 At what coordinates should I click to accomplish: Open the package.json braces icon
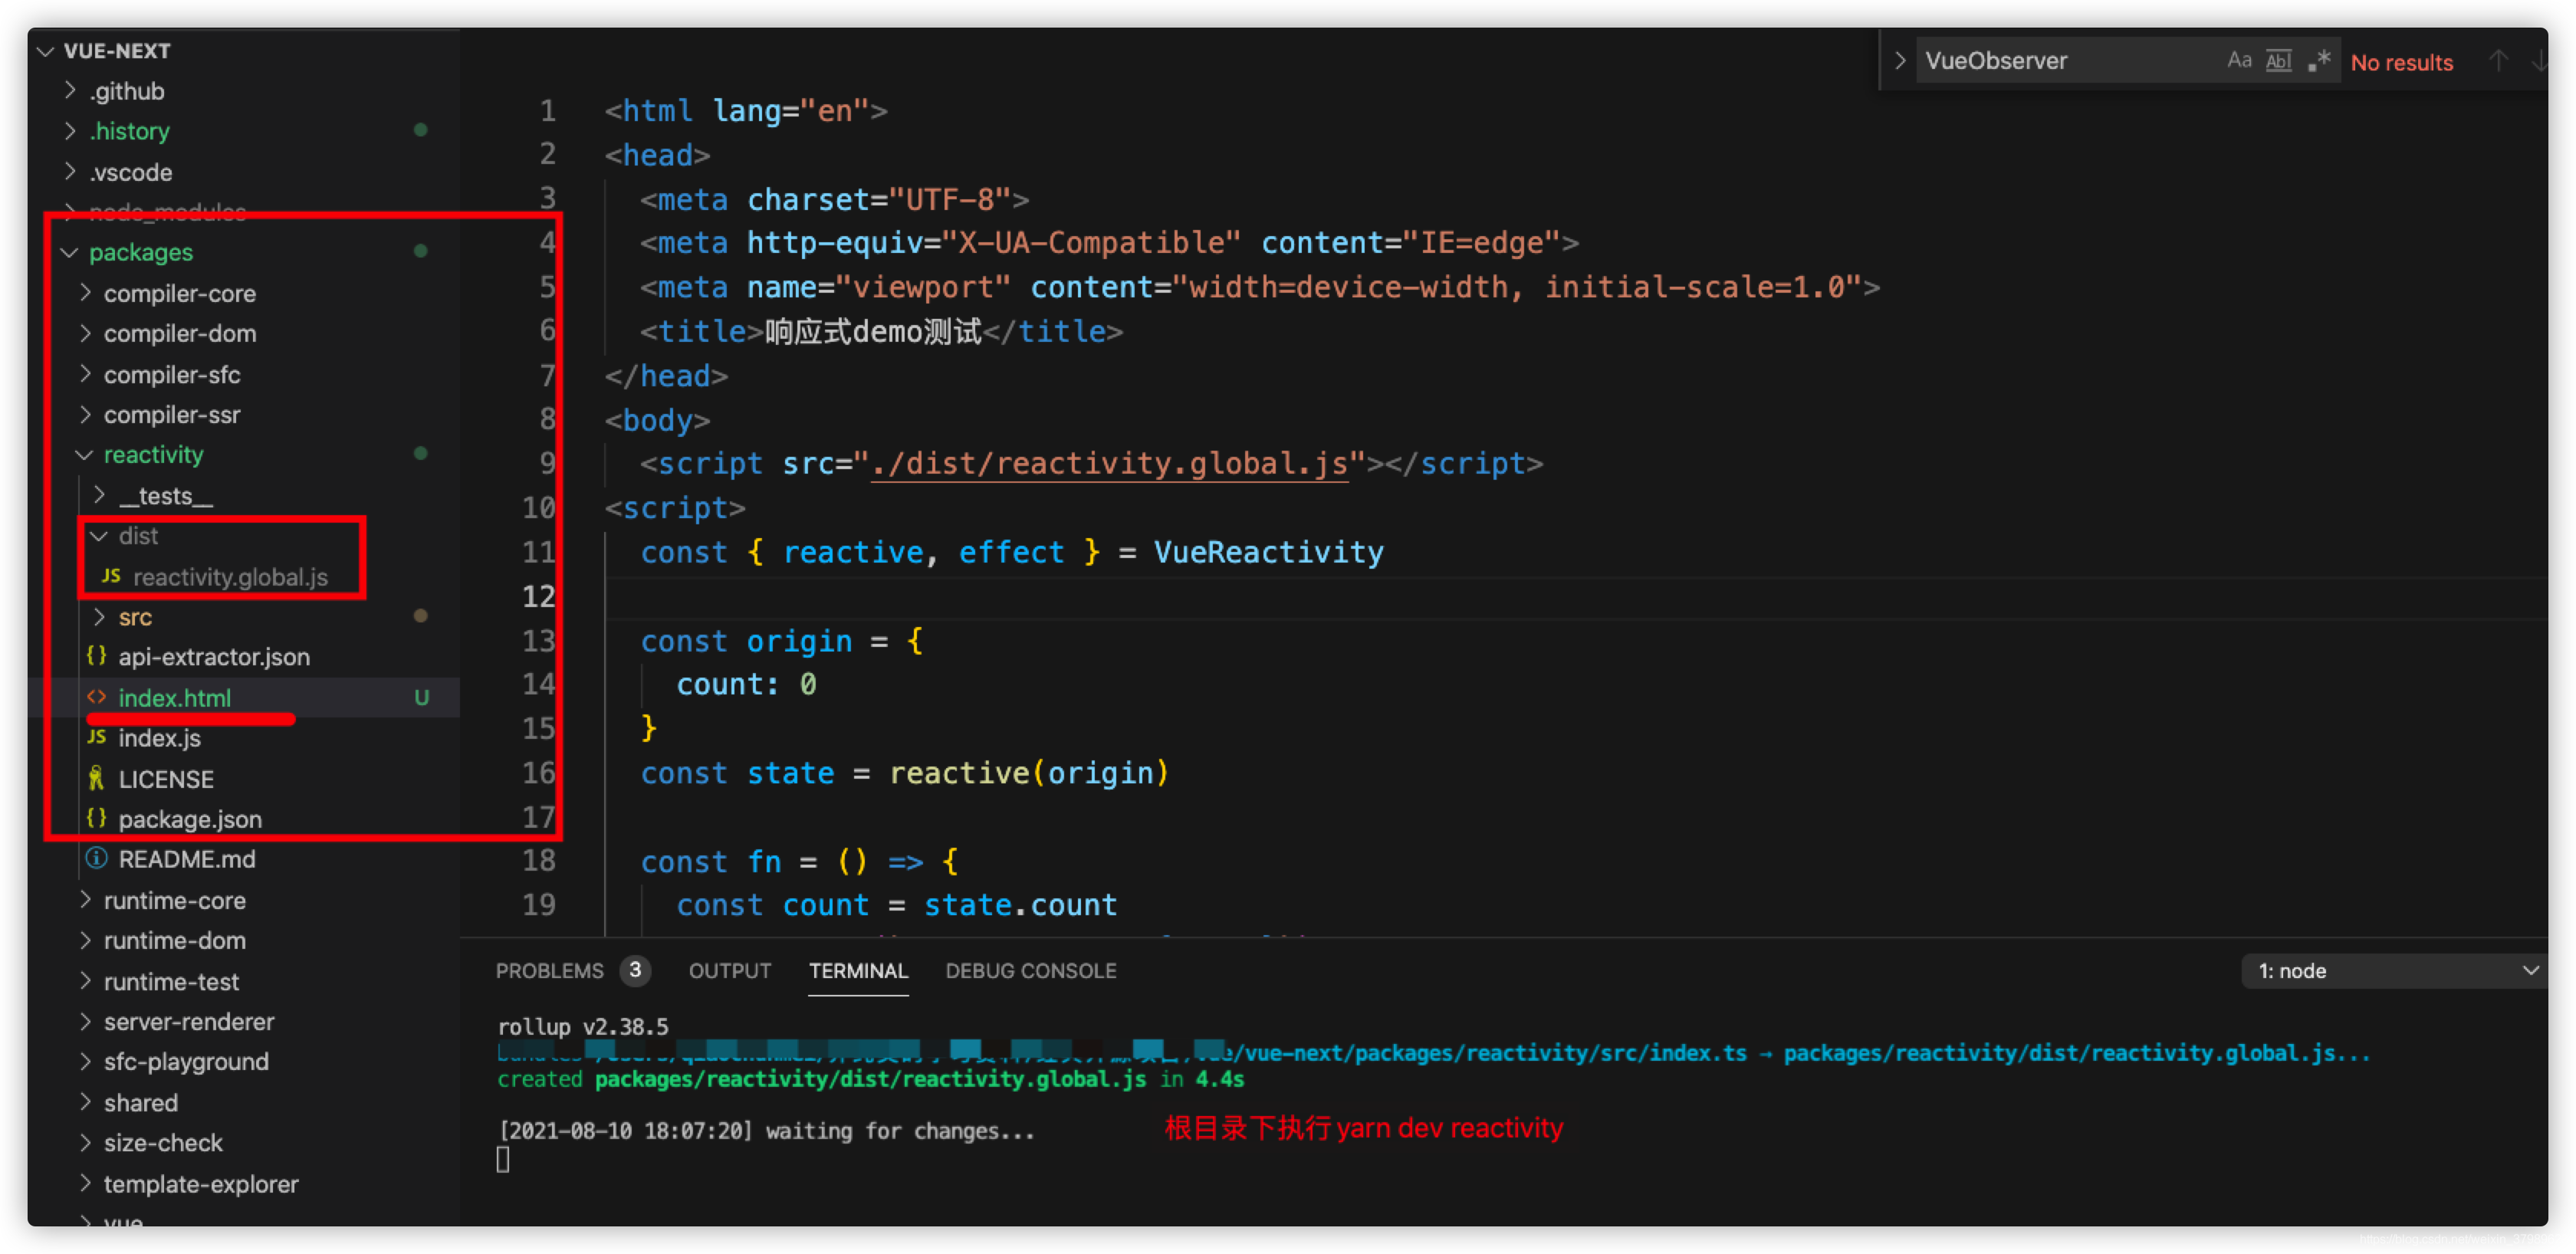pos(96,818)
